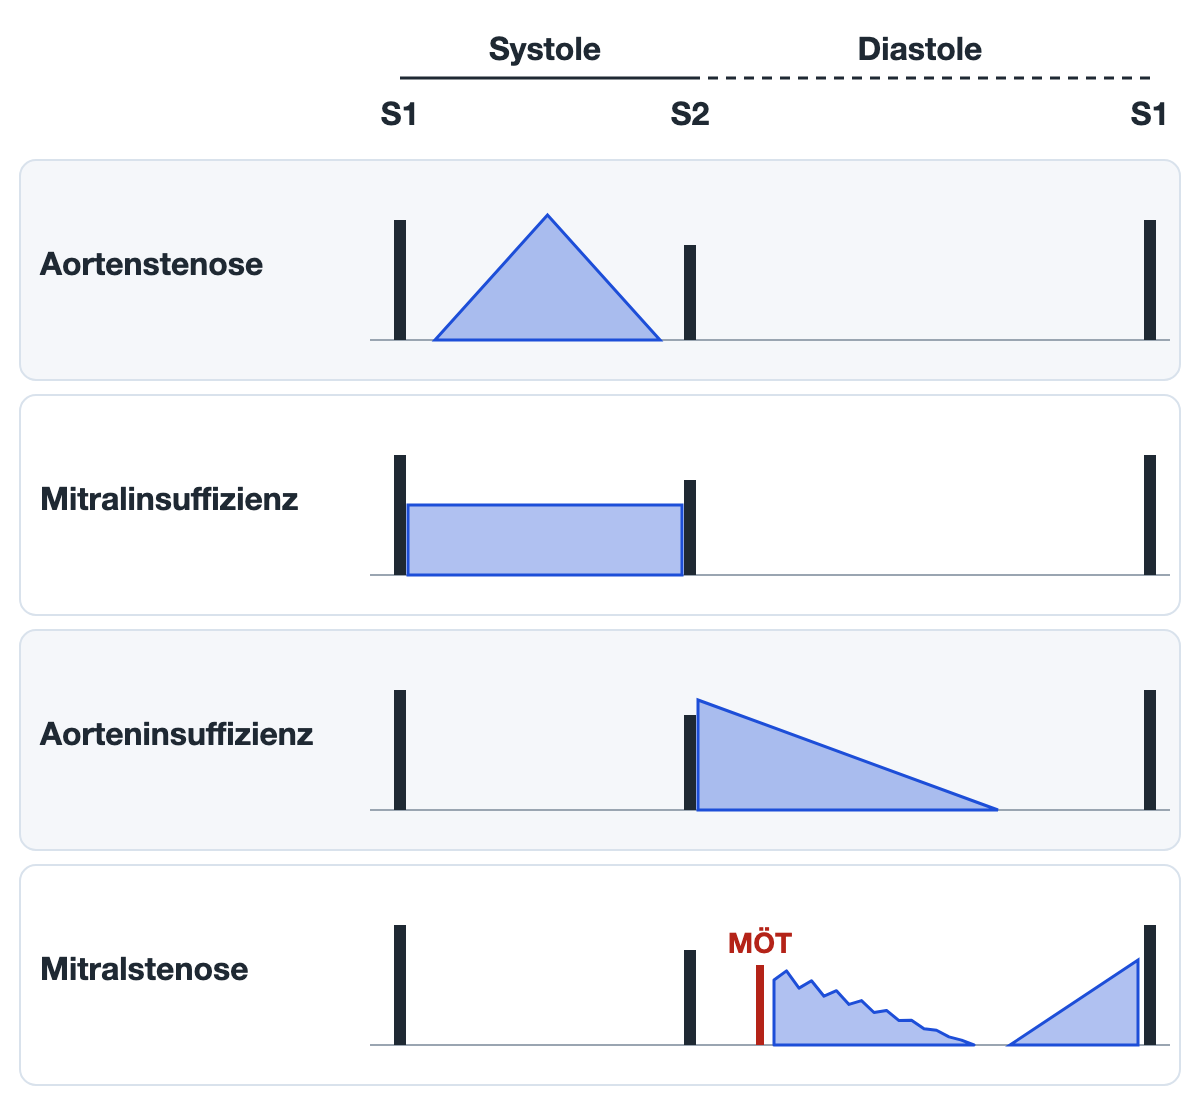Click the red MÖT opening snap bar
Viewport: 1200px width, 1120px height.
760,1005
